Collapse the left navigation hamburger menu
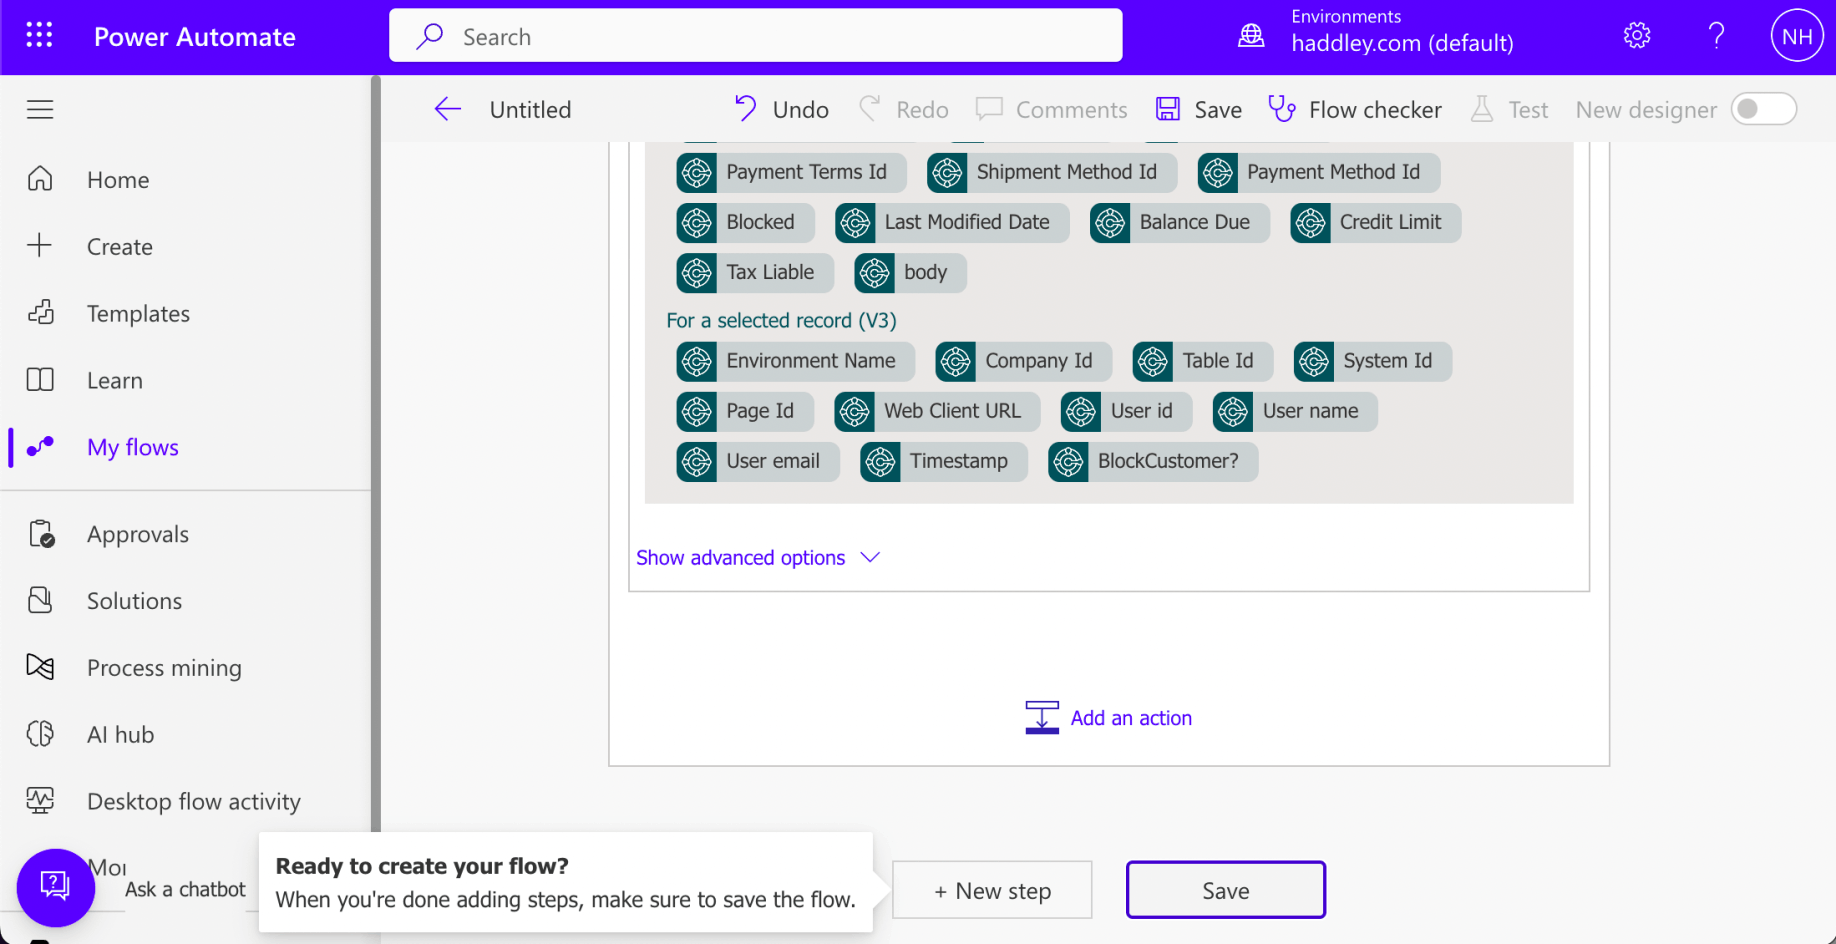This screenshot has width=1836, height=944. pyautogui.click(x=40, y=109)
